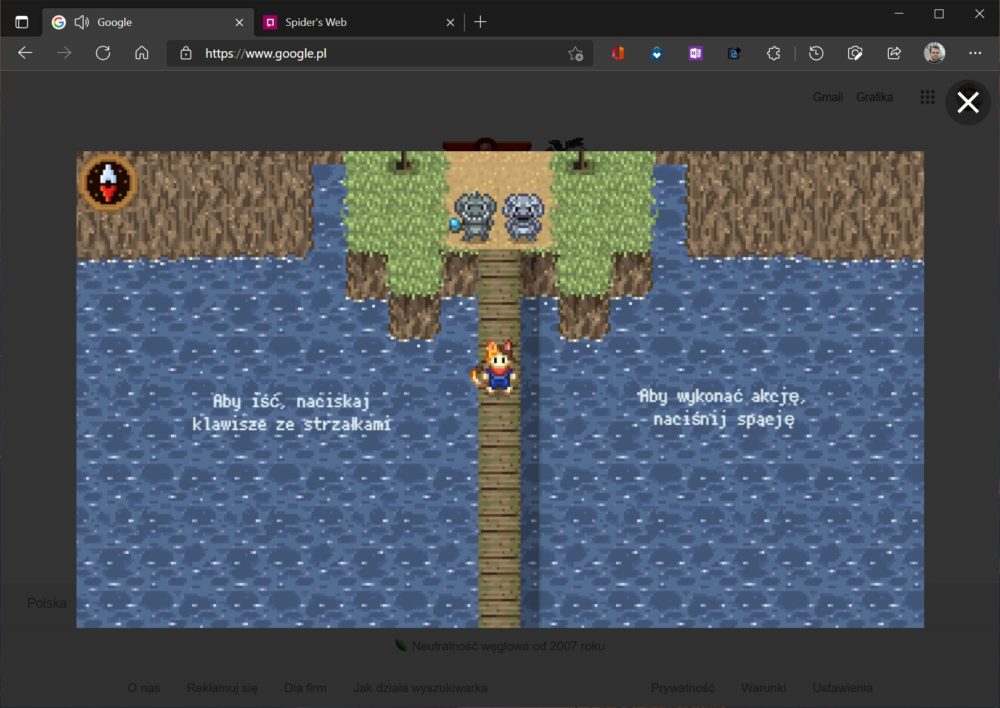The height and width of the screenshot is (708, 1000).
Task: Go forward to the next page
Action: (x=64, y=53)
